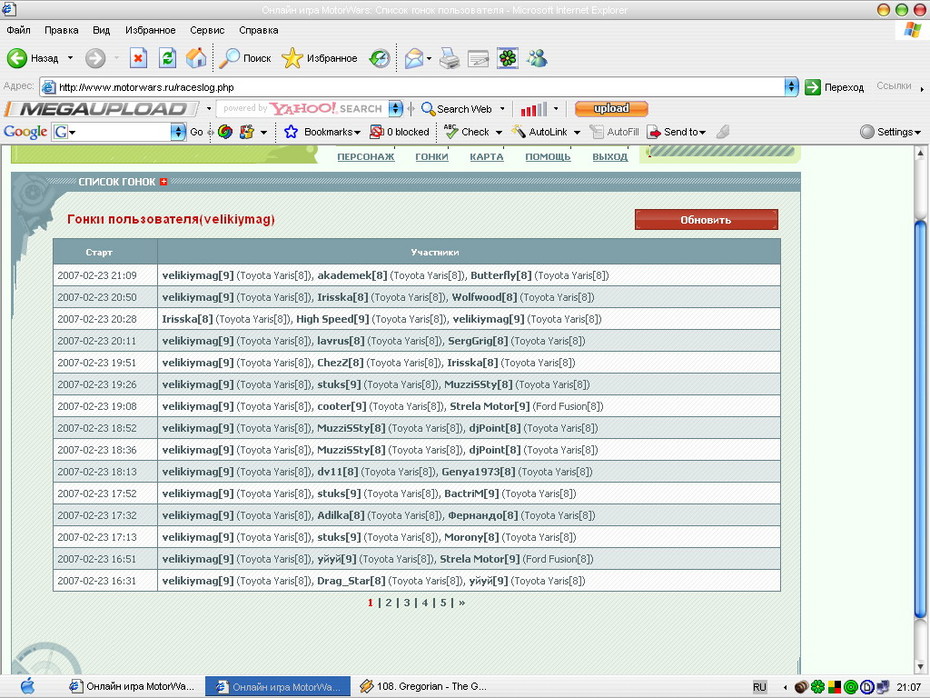Open Search with magnifier icon
This screenshot has height=698, width=930.
point(229,58)
